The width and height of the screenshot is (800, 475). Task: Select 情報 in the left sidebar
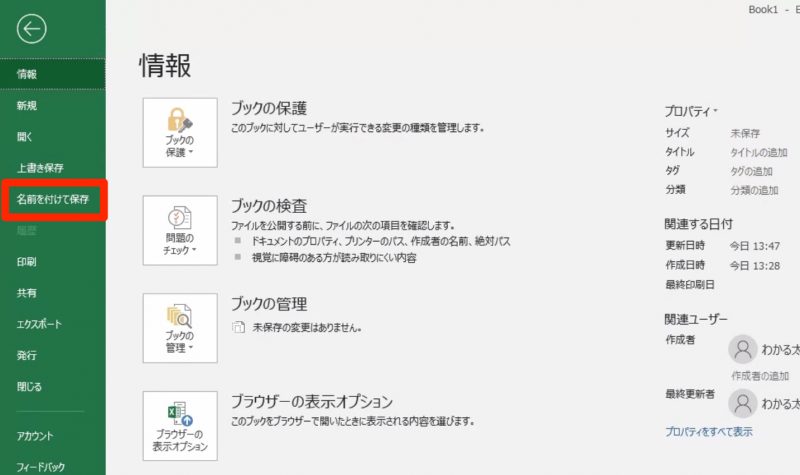(x=27, y=74)
